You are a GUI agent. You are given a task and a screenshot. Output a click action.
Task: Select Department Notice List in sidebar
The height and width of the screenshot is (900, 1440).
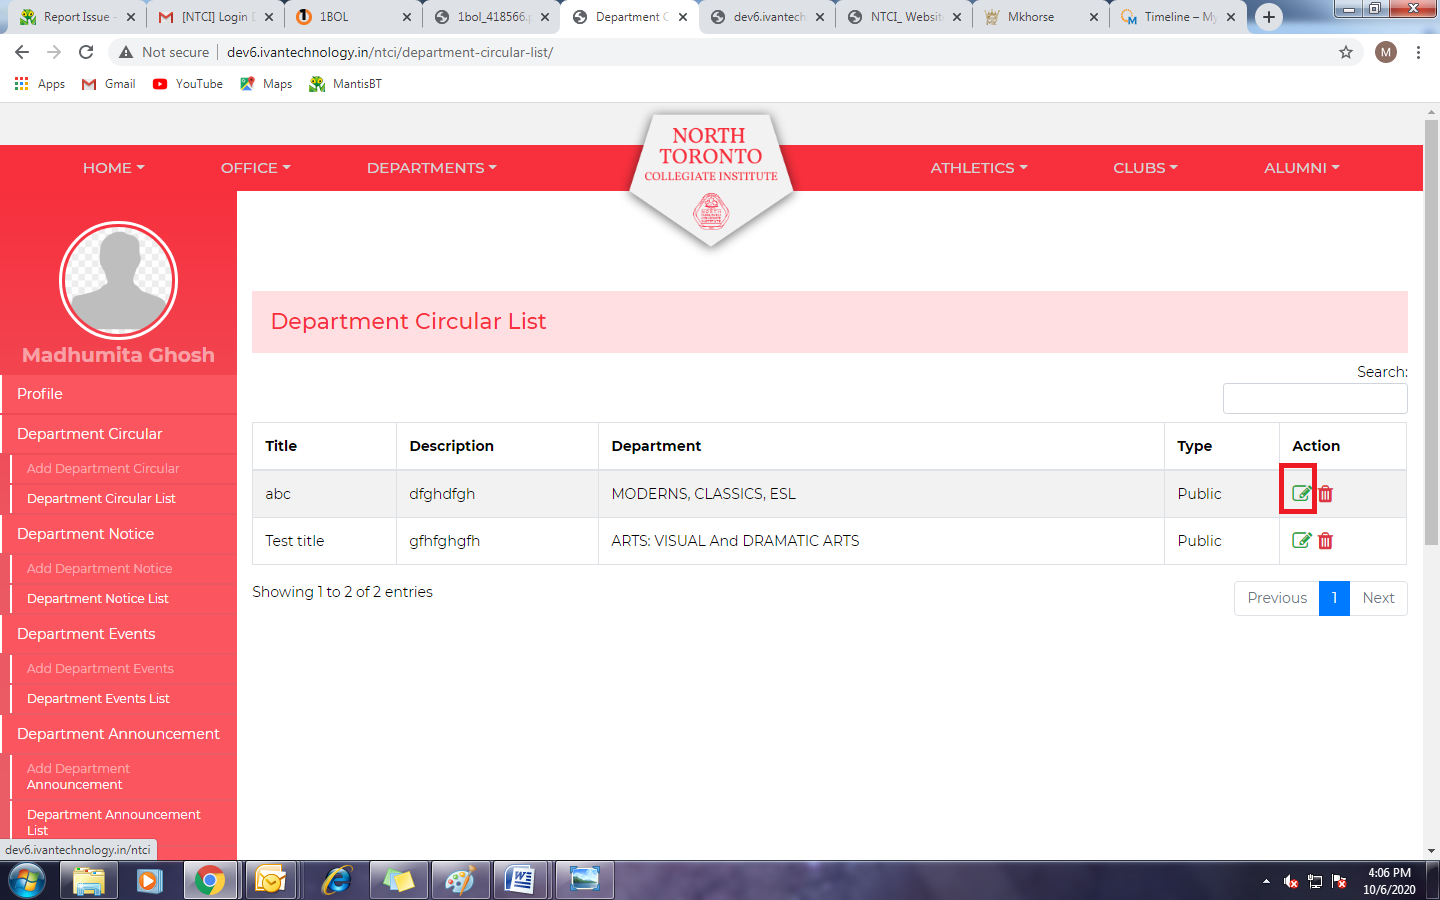tap(98, 599)
